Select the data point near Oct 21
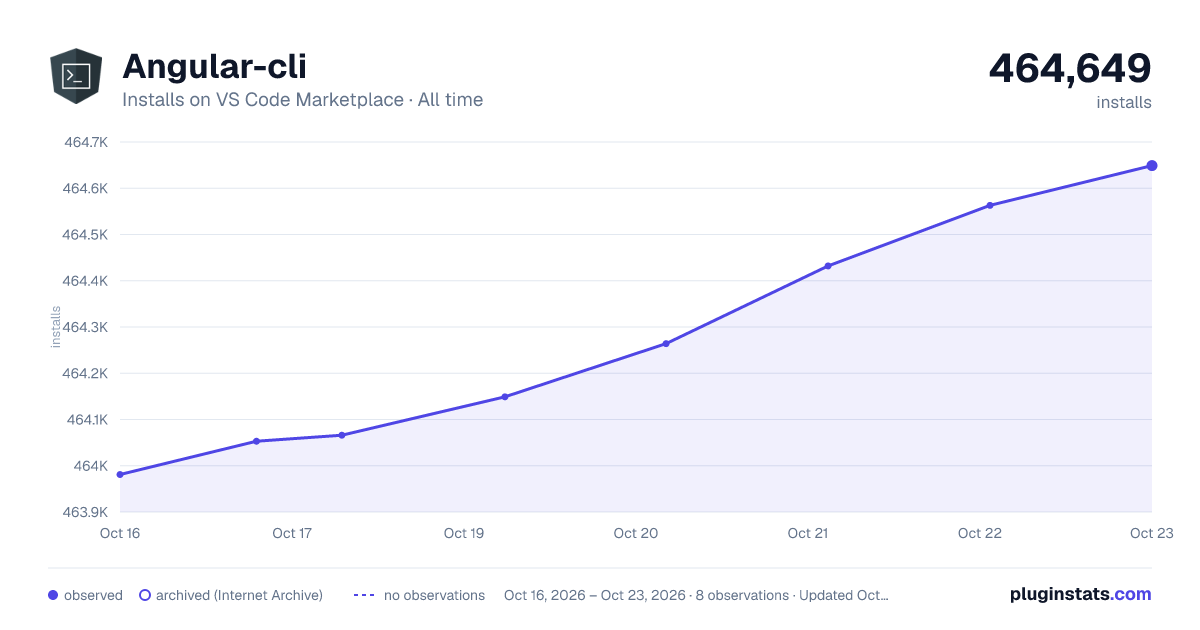Image resolution: width=1200 pixels, height=630 pixels. (x=828, y=266)
